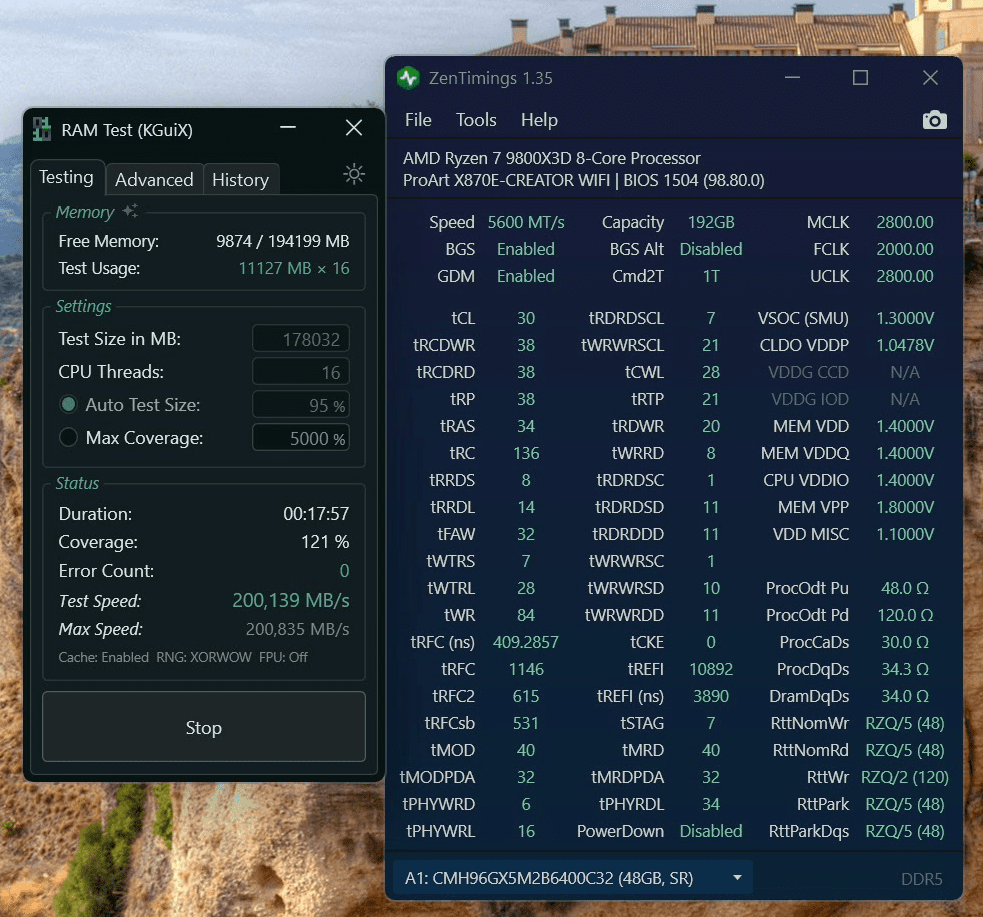Screen dimensions: 983x917
Task: Click the Duration value 00:17:57
Action: (x=316, y=514)
